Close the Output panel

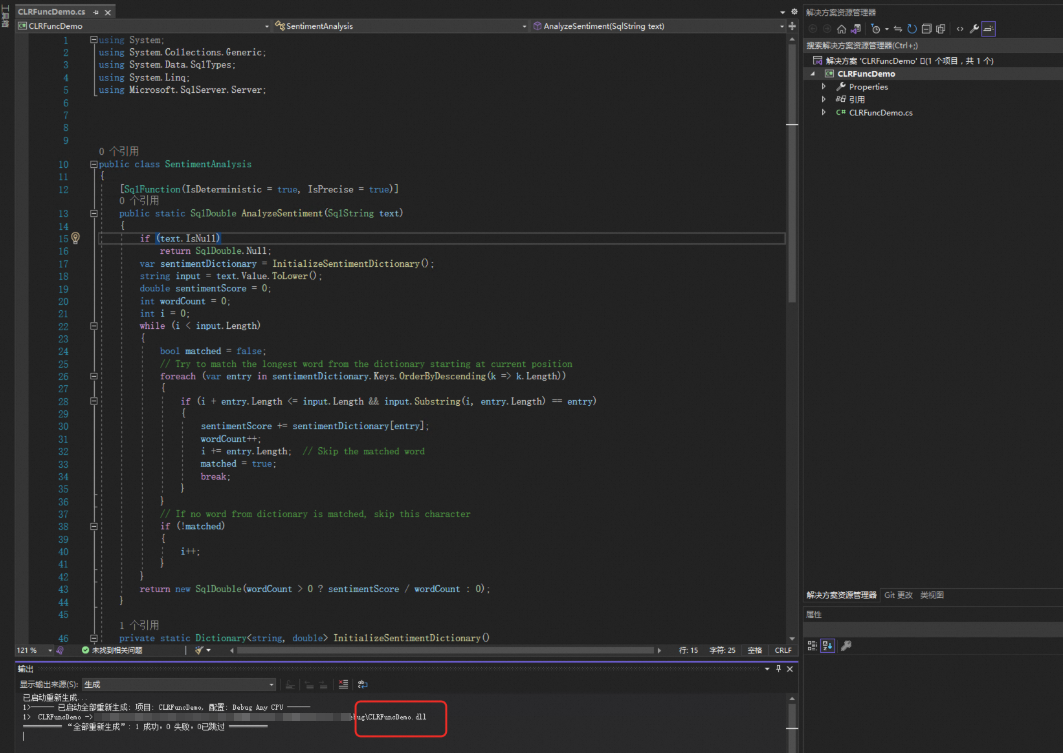pyautogui.click(x=790, y=669)
